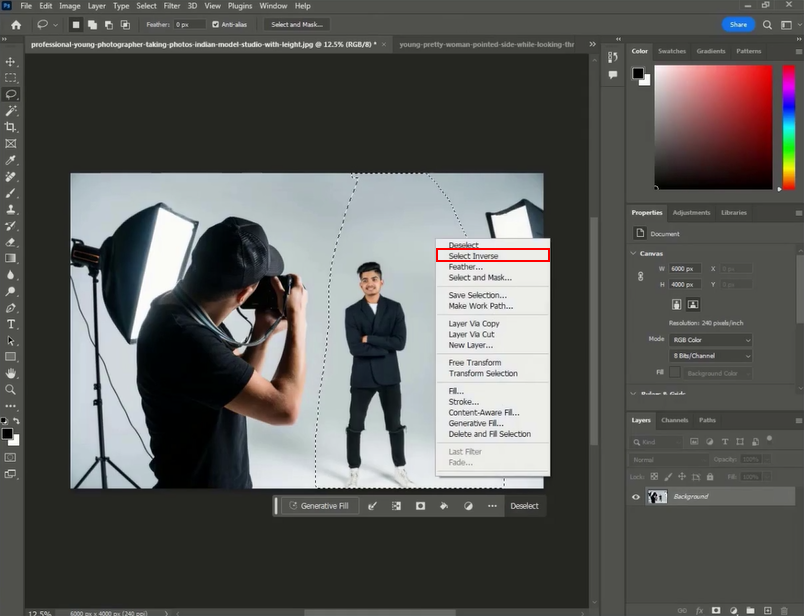This screenshot has width=804, height=616.
Task: Show hidden document tabs chevron
Action: click(x=592, y=45)
